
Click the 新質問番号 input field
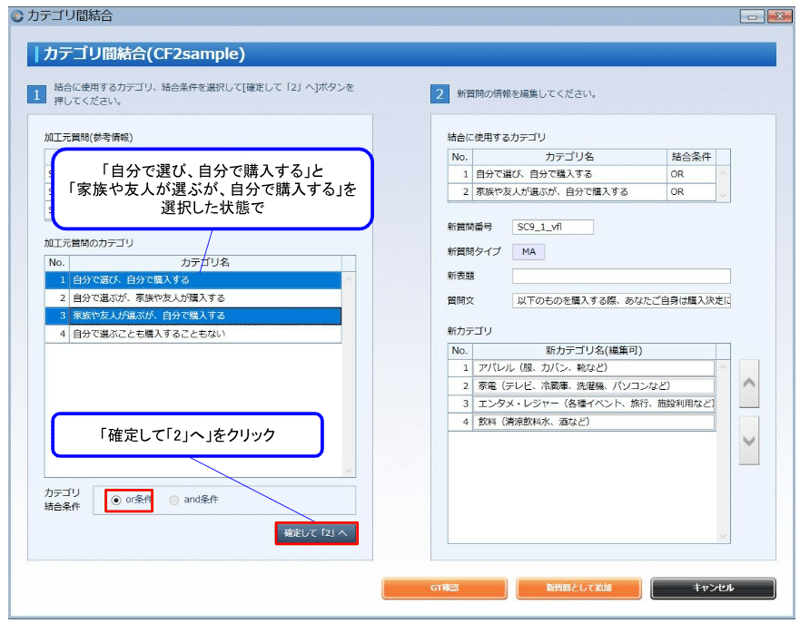[553, 226]
